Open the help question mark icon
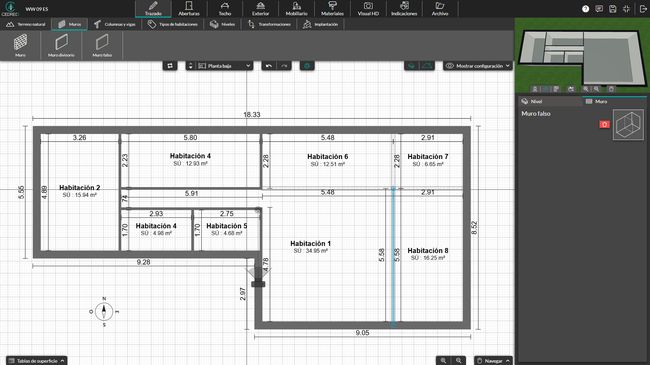Image resolution: width=650 pixels, height=365 pixels. pyautogui.click(x=585, y=9)
